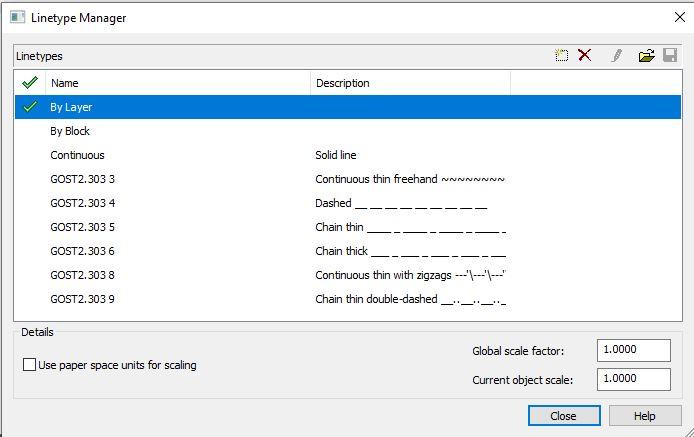694x437 pixels.
Task: Click the Linetype Manager title bar icon
Action: [x=17, y=17]
